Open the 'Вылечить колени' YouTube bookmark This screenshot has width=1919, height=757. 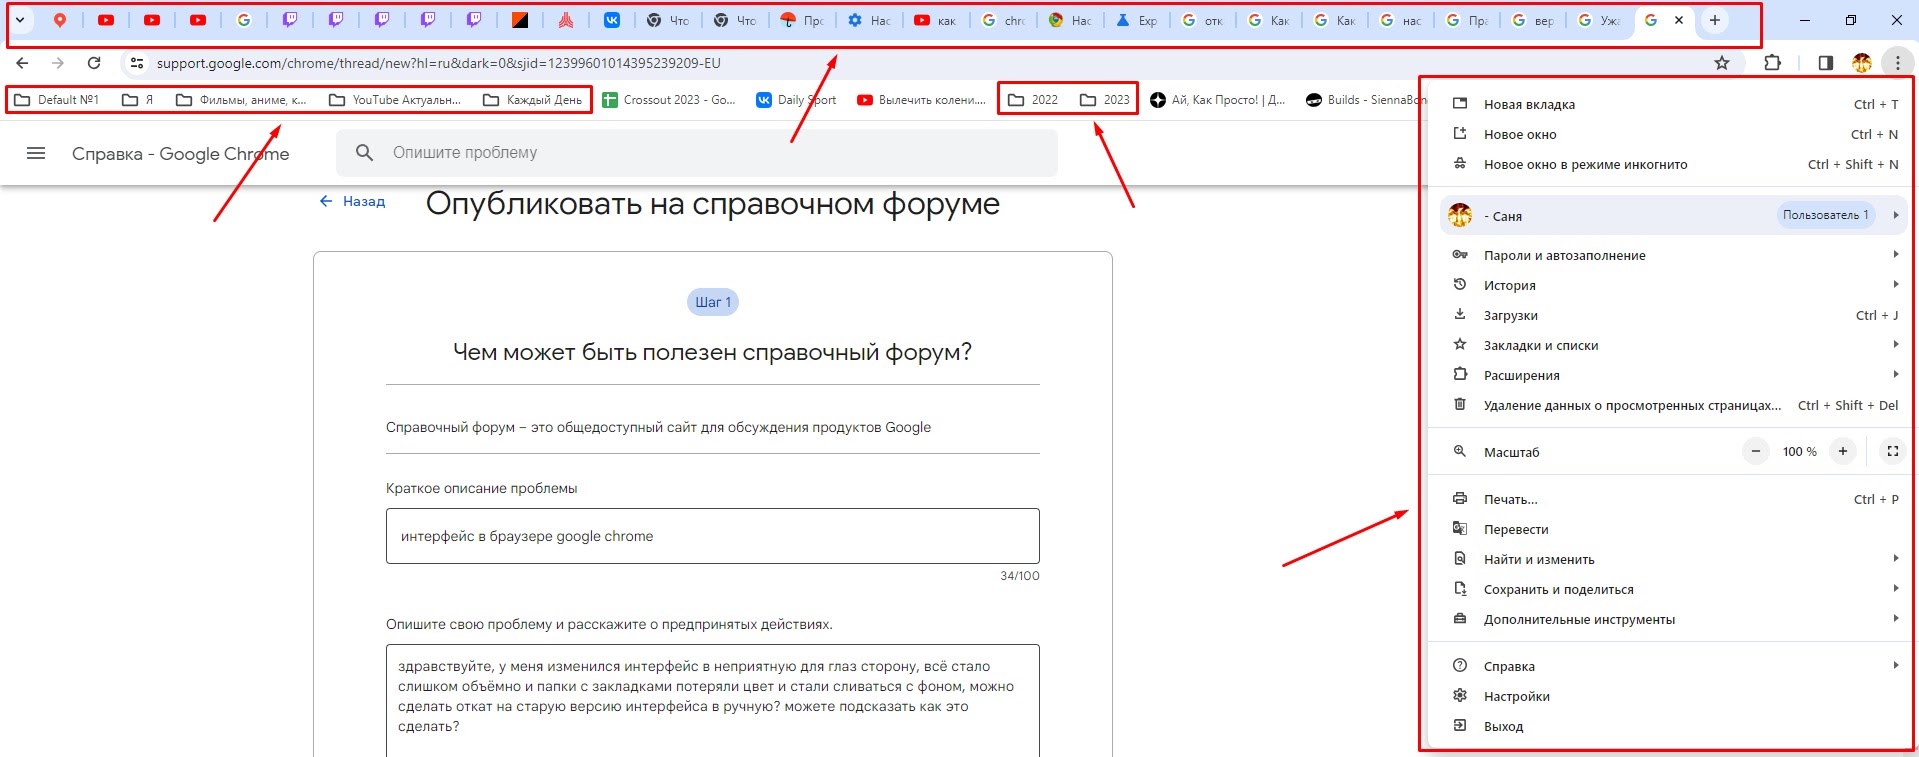[x=921, y=100]
